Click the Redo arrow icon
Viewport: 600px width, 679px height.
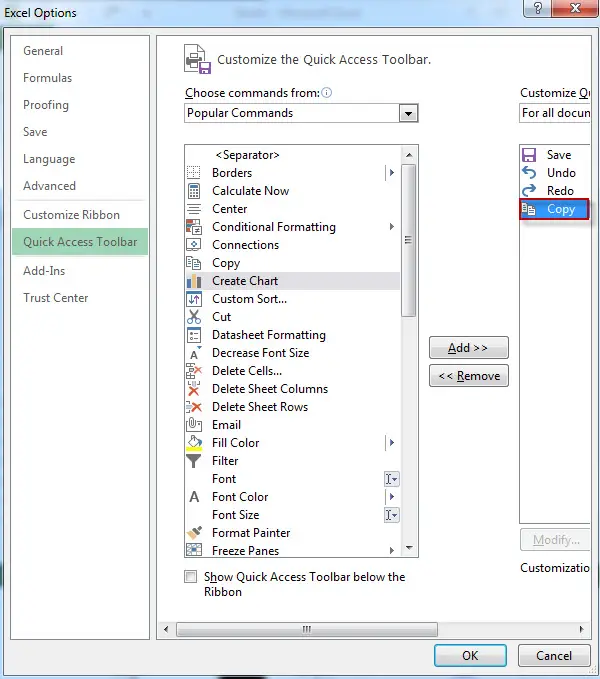(x=529, y=191)
